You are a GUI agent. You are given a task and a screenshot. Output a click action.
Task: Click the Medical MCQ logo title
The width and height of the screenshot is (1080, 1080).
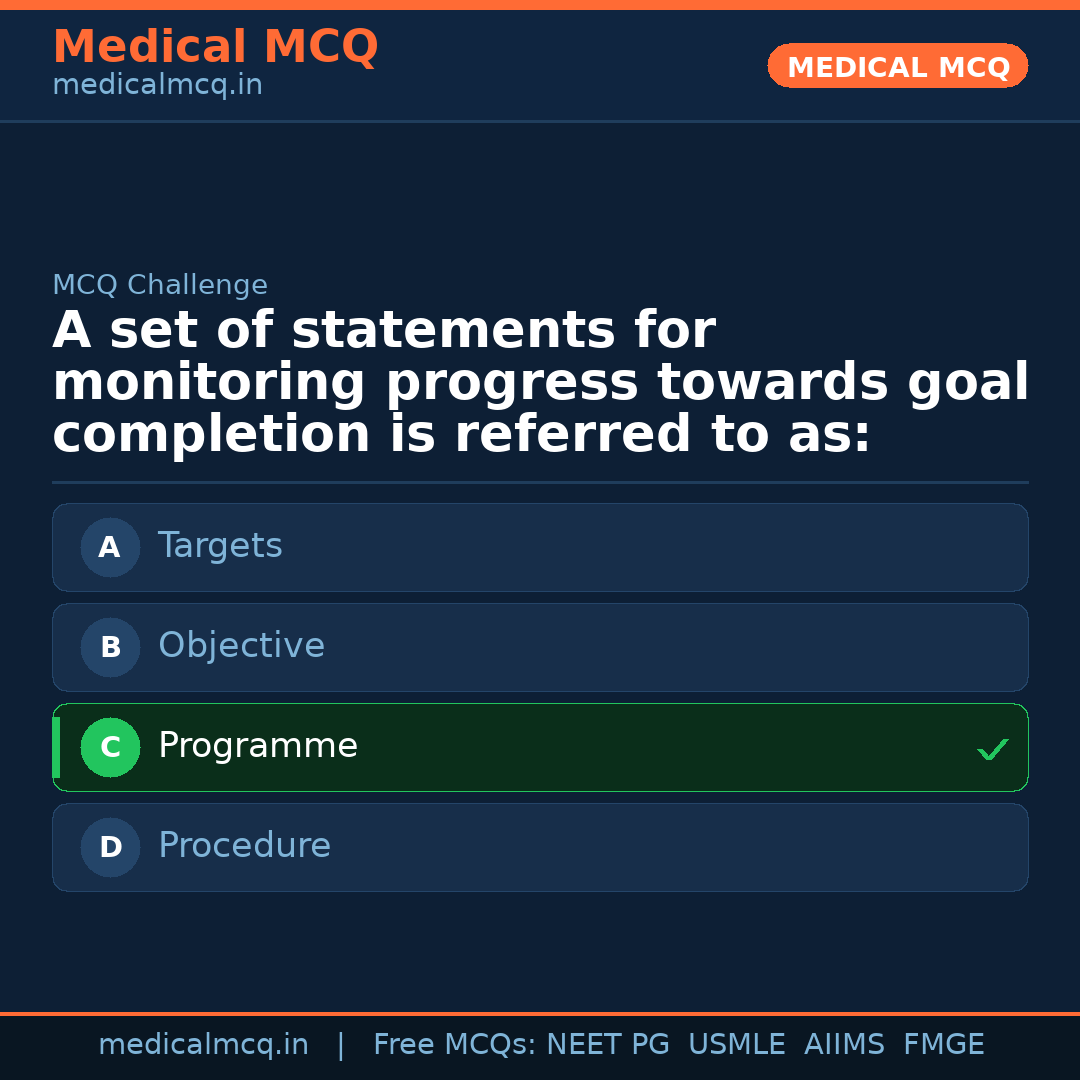(215, 47)
